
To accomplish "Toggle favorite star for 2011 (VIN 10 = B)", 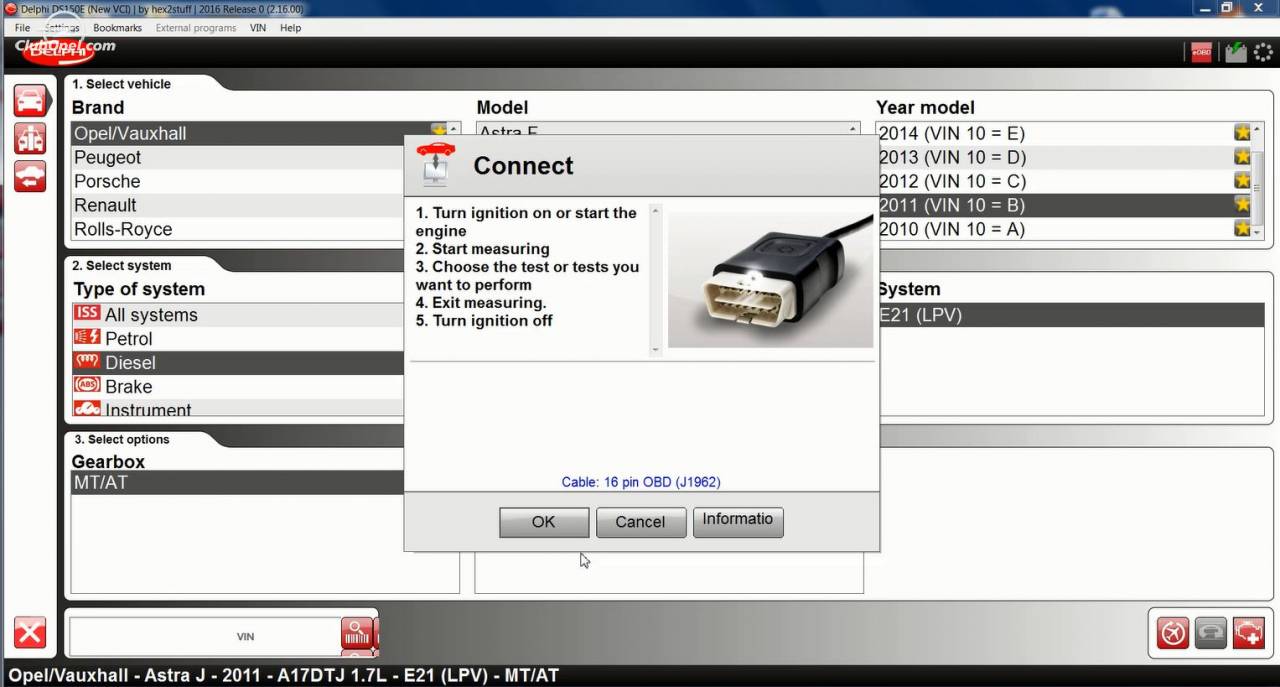I will pyautogui.click(x=1242, y=205).
